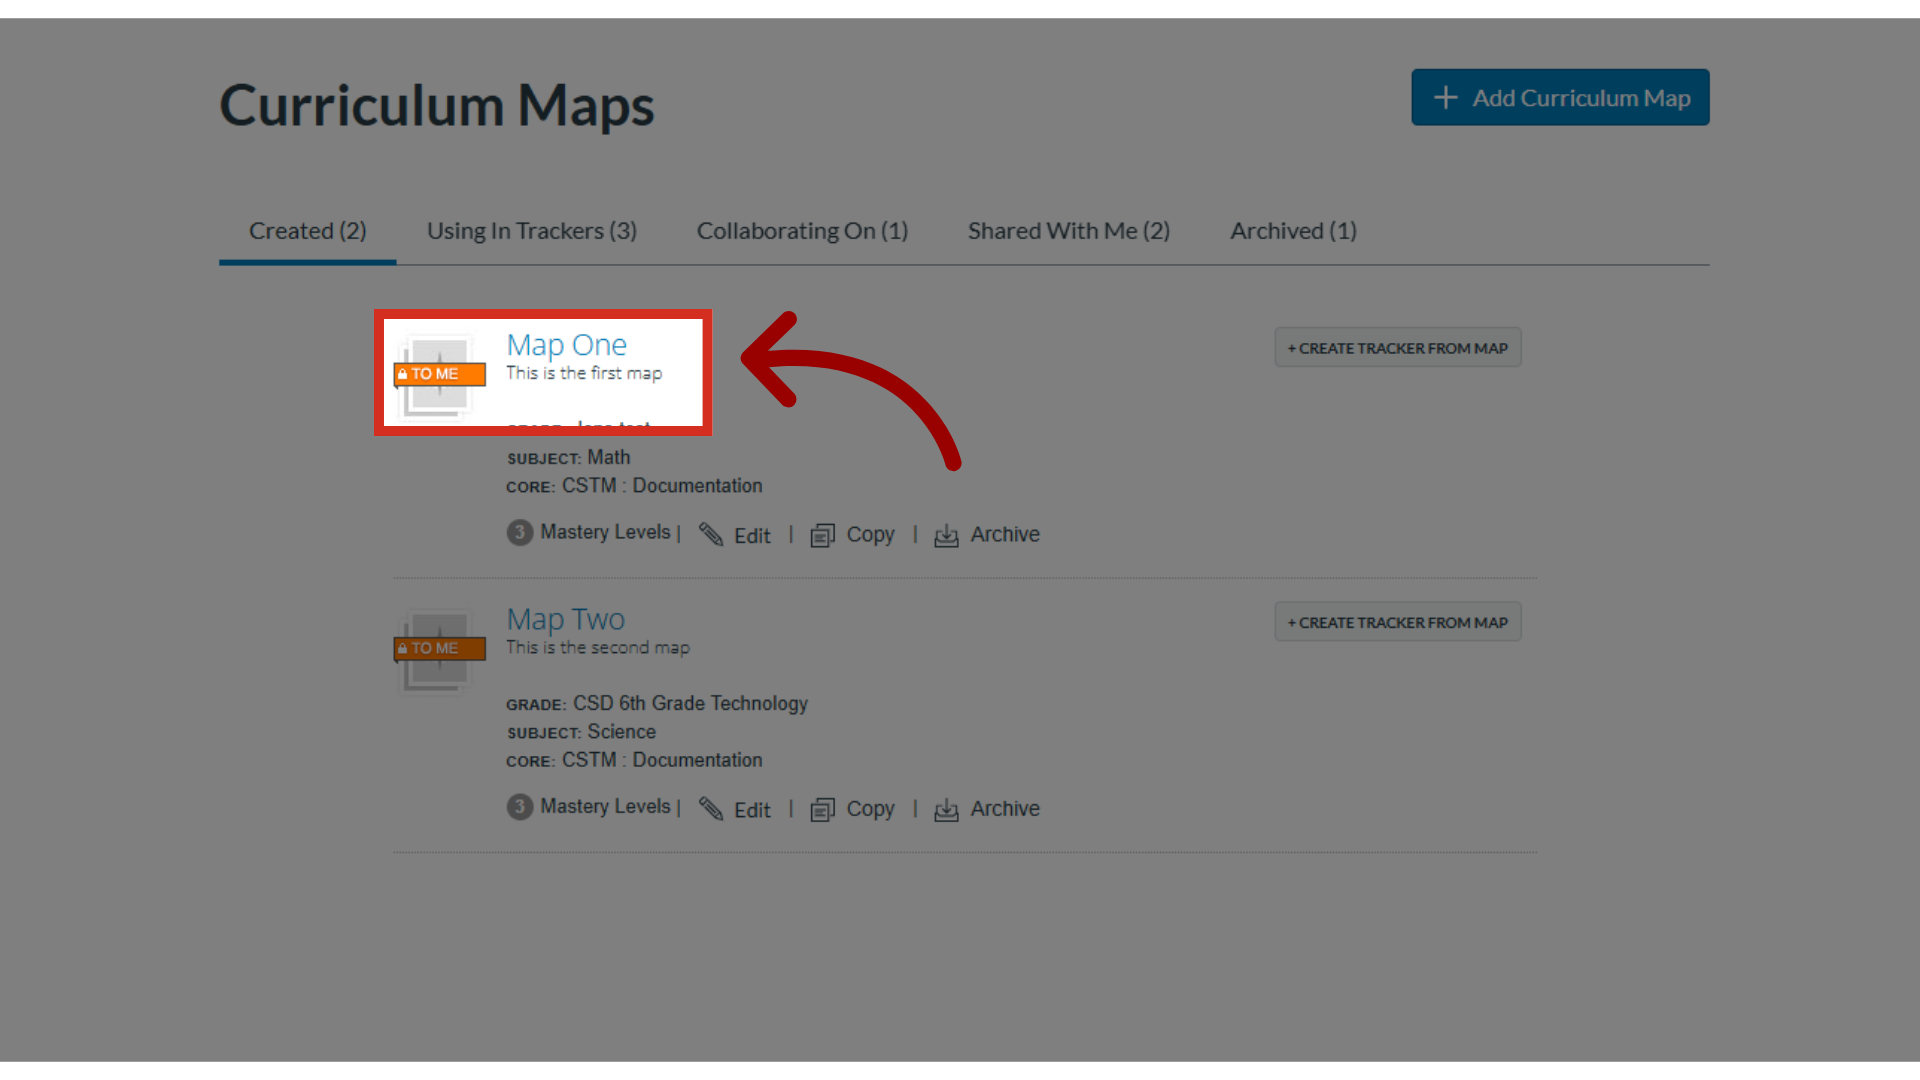Create tracker from Map One
This screenshot has width=1920, height=1080.
(1397, 348)
